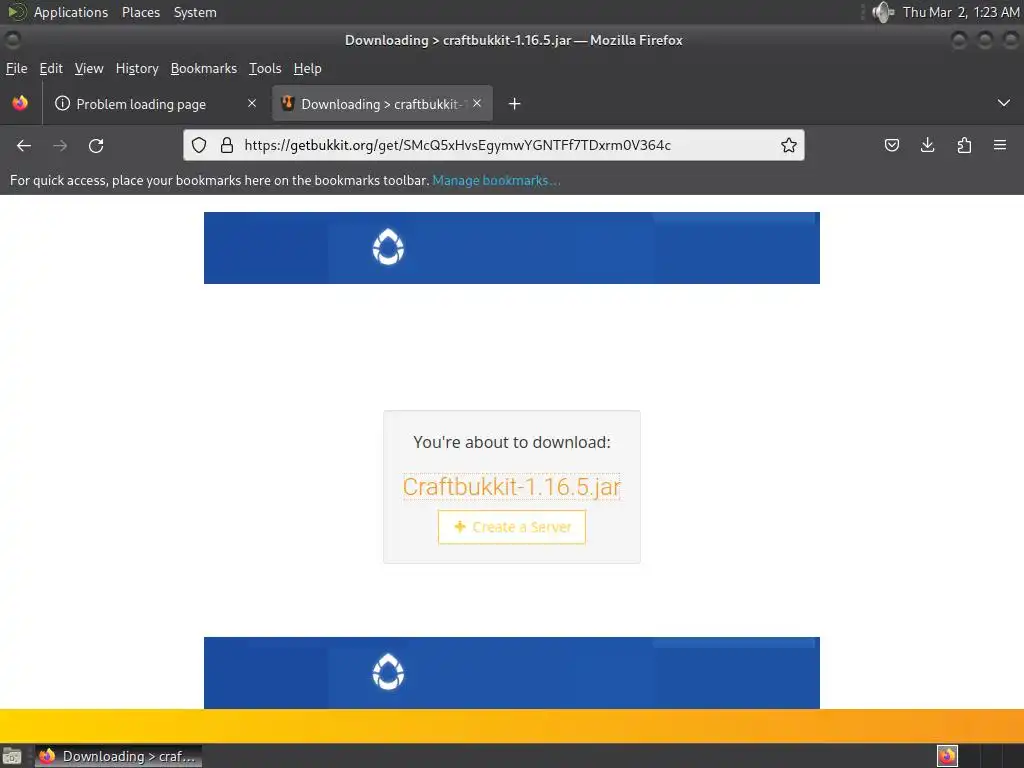Save page to Pocket
This screenshot has width=1024, height=768.
891,145
